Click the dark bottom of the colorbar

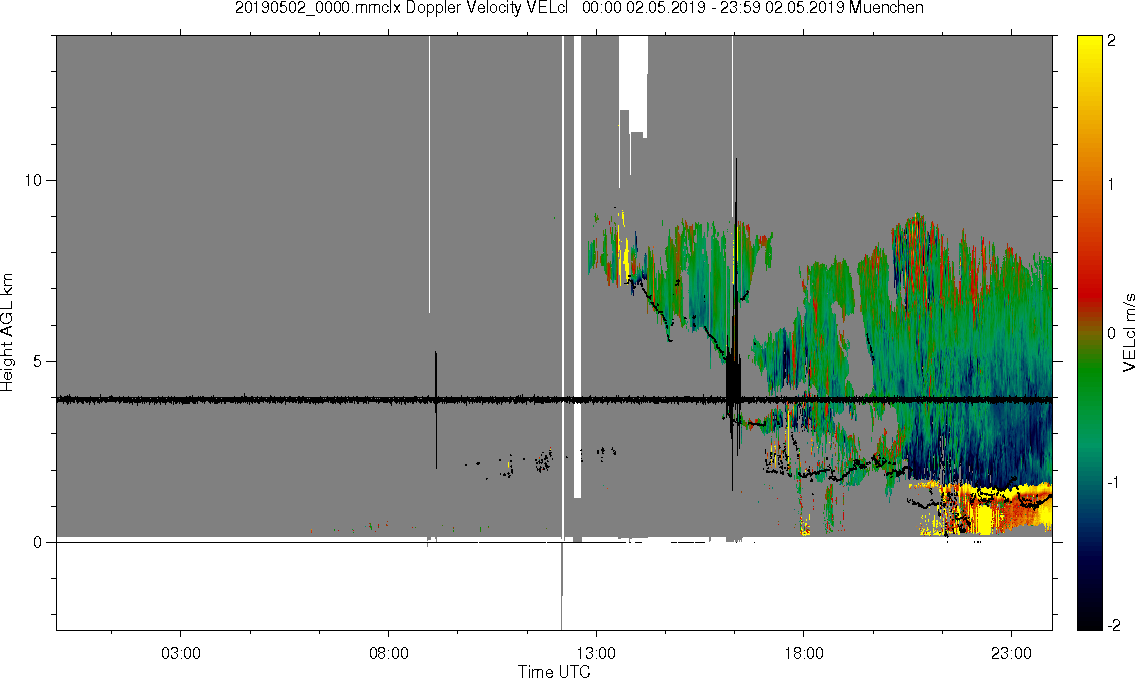coord(1089,619)
